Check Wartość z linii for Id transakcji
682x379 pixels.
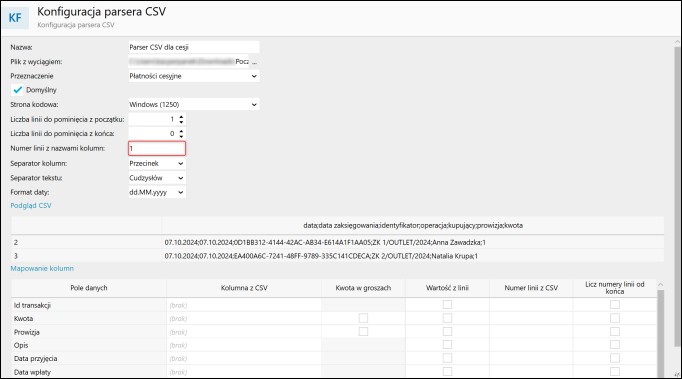[x=447, y=305]
